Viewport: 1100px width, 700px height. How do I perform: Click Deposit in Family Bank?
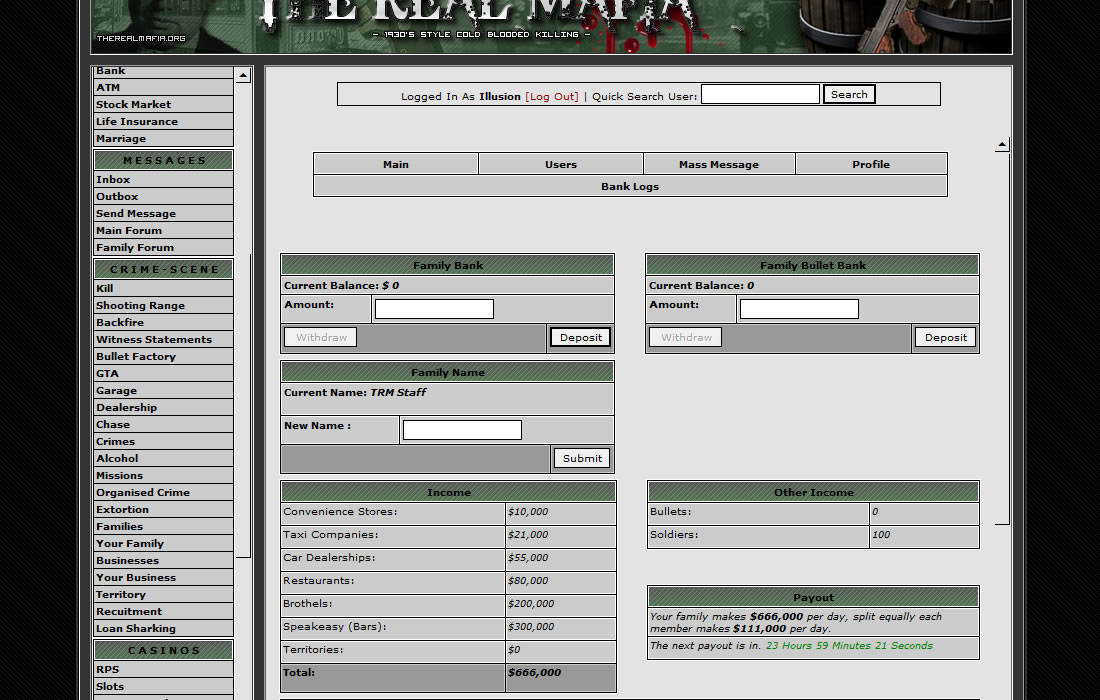[580, 338]
